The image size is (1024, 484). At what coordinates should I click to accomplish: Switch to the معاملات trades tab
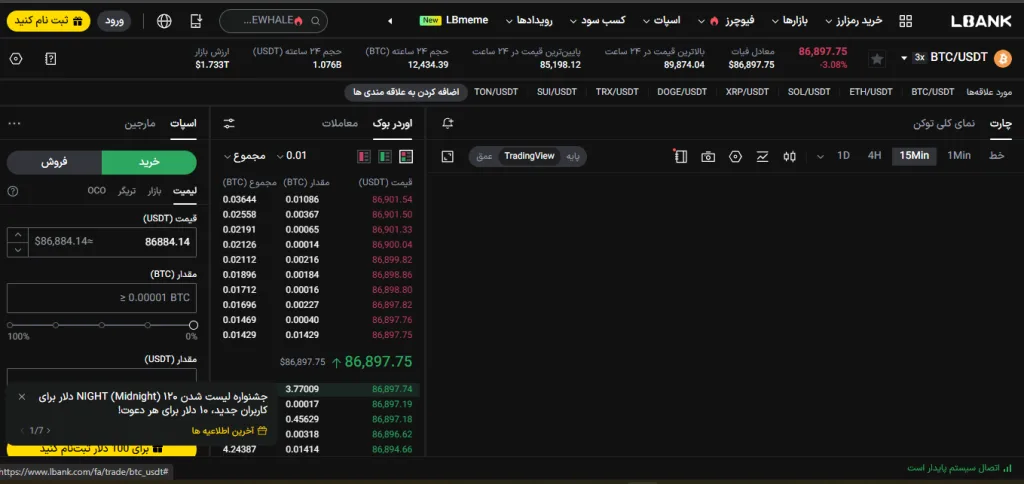[x=341, y=123]
